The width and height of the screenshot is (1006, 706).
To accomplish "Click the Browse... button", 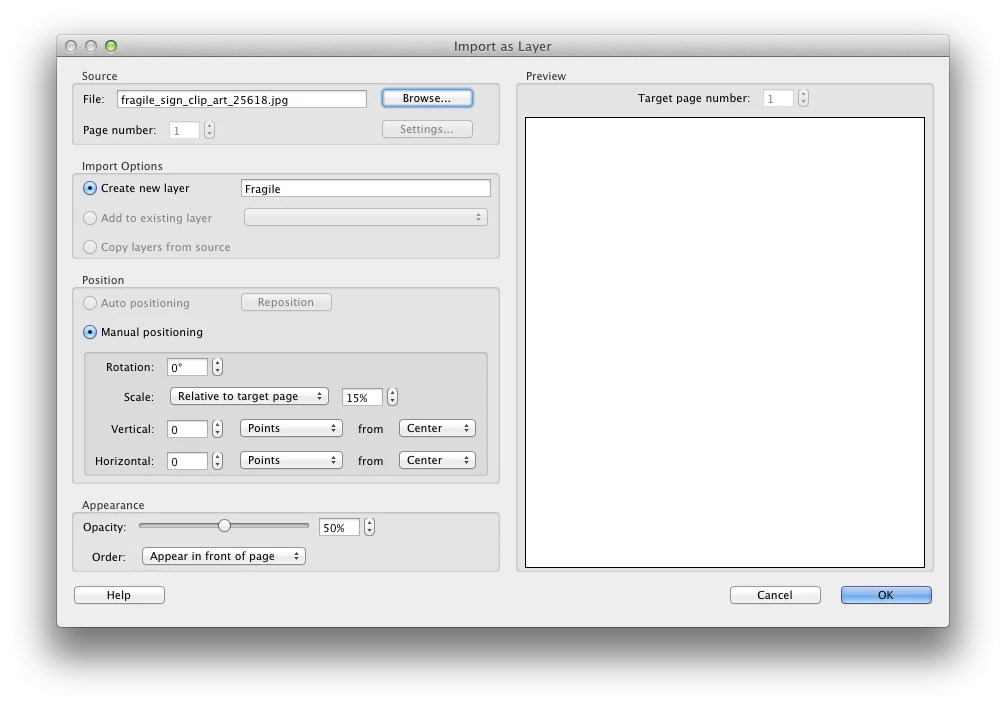I will point(427,98).
